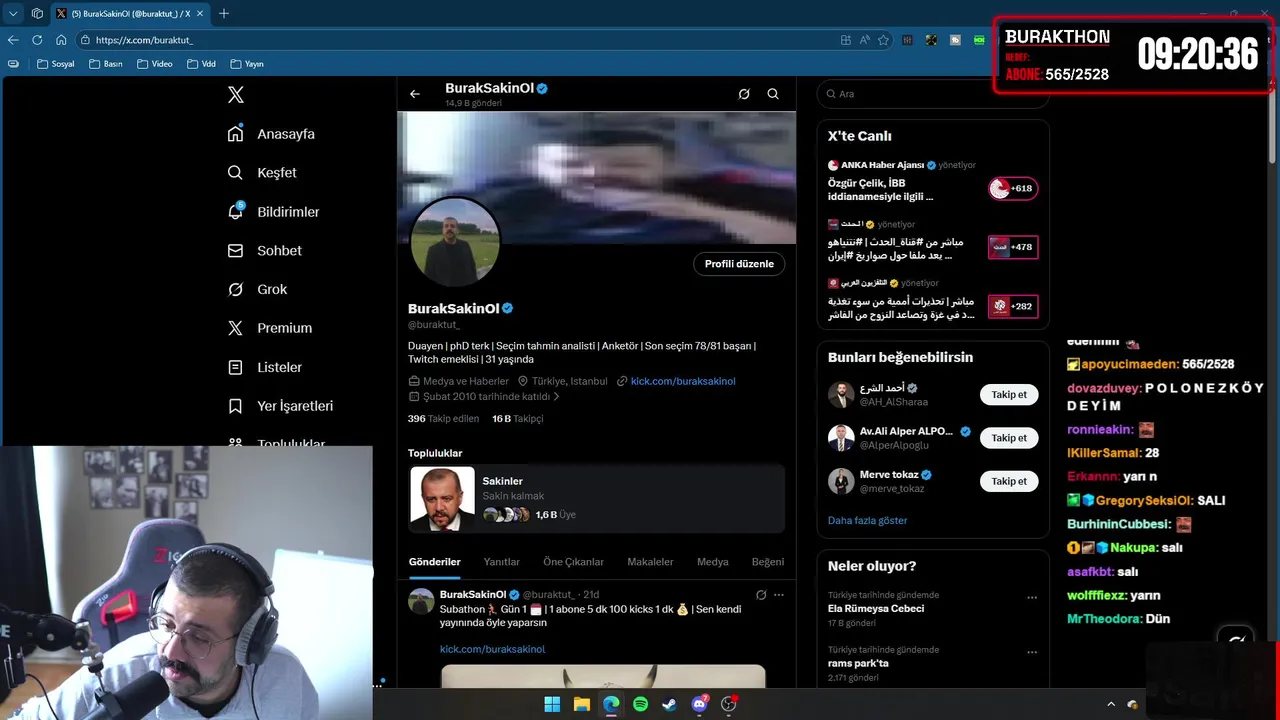Screen dimensions: 1280x720
Task: Open Yer İşaretleri bookmarks
Action: 280,406
